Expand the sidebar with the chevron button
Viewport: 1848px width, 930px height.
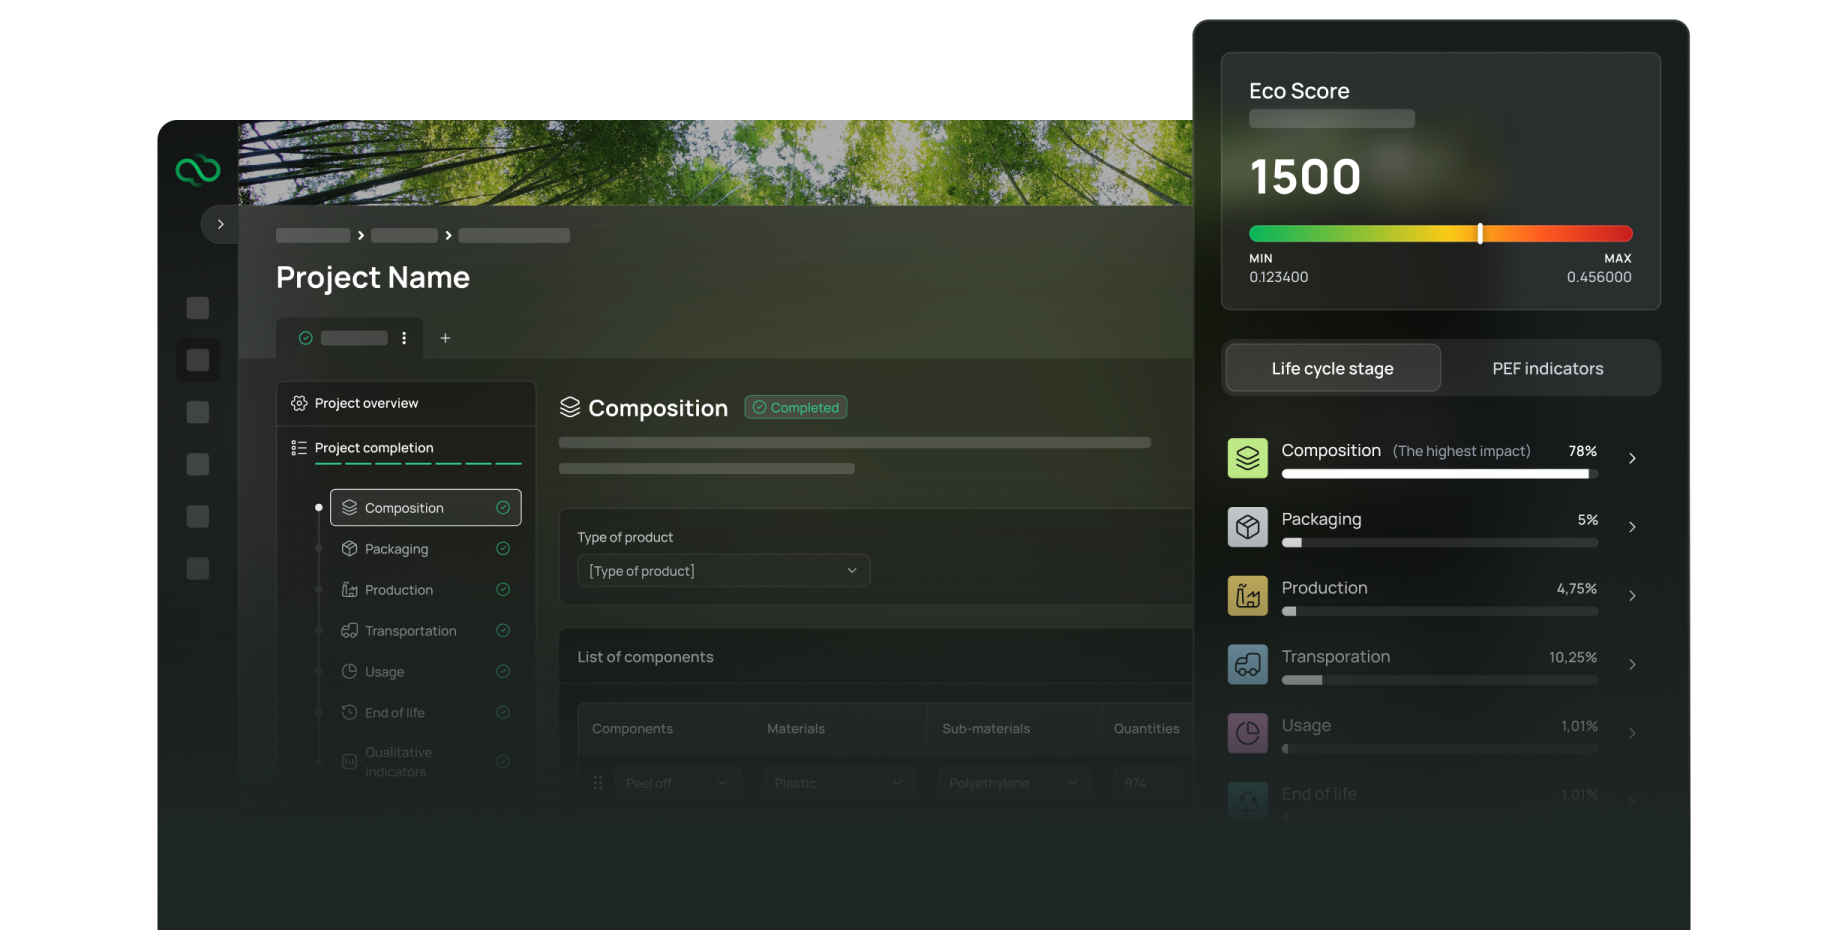tap(220, 224)
